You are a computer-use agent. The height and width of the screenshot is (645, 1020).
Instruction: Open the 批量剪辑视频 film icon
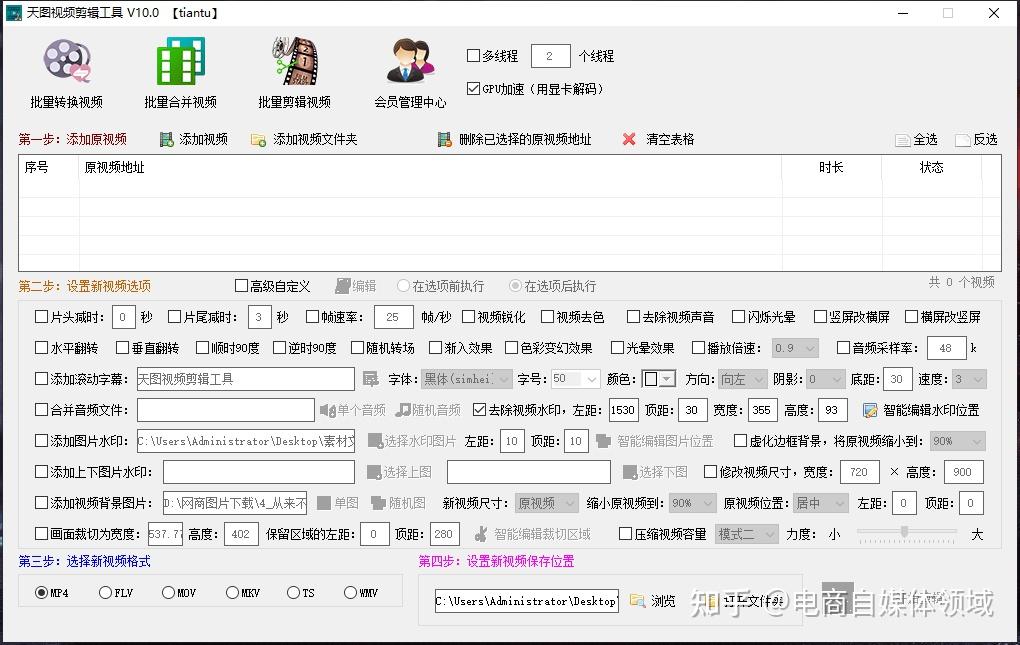tap(295, 61)
